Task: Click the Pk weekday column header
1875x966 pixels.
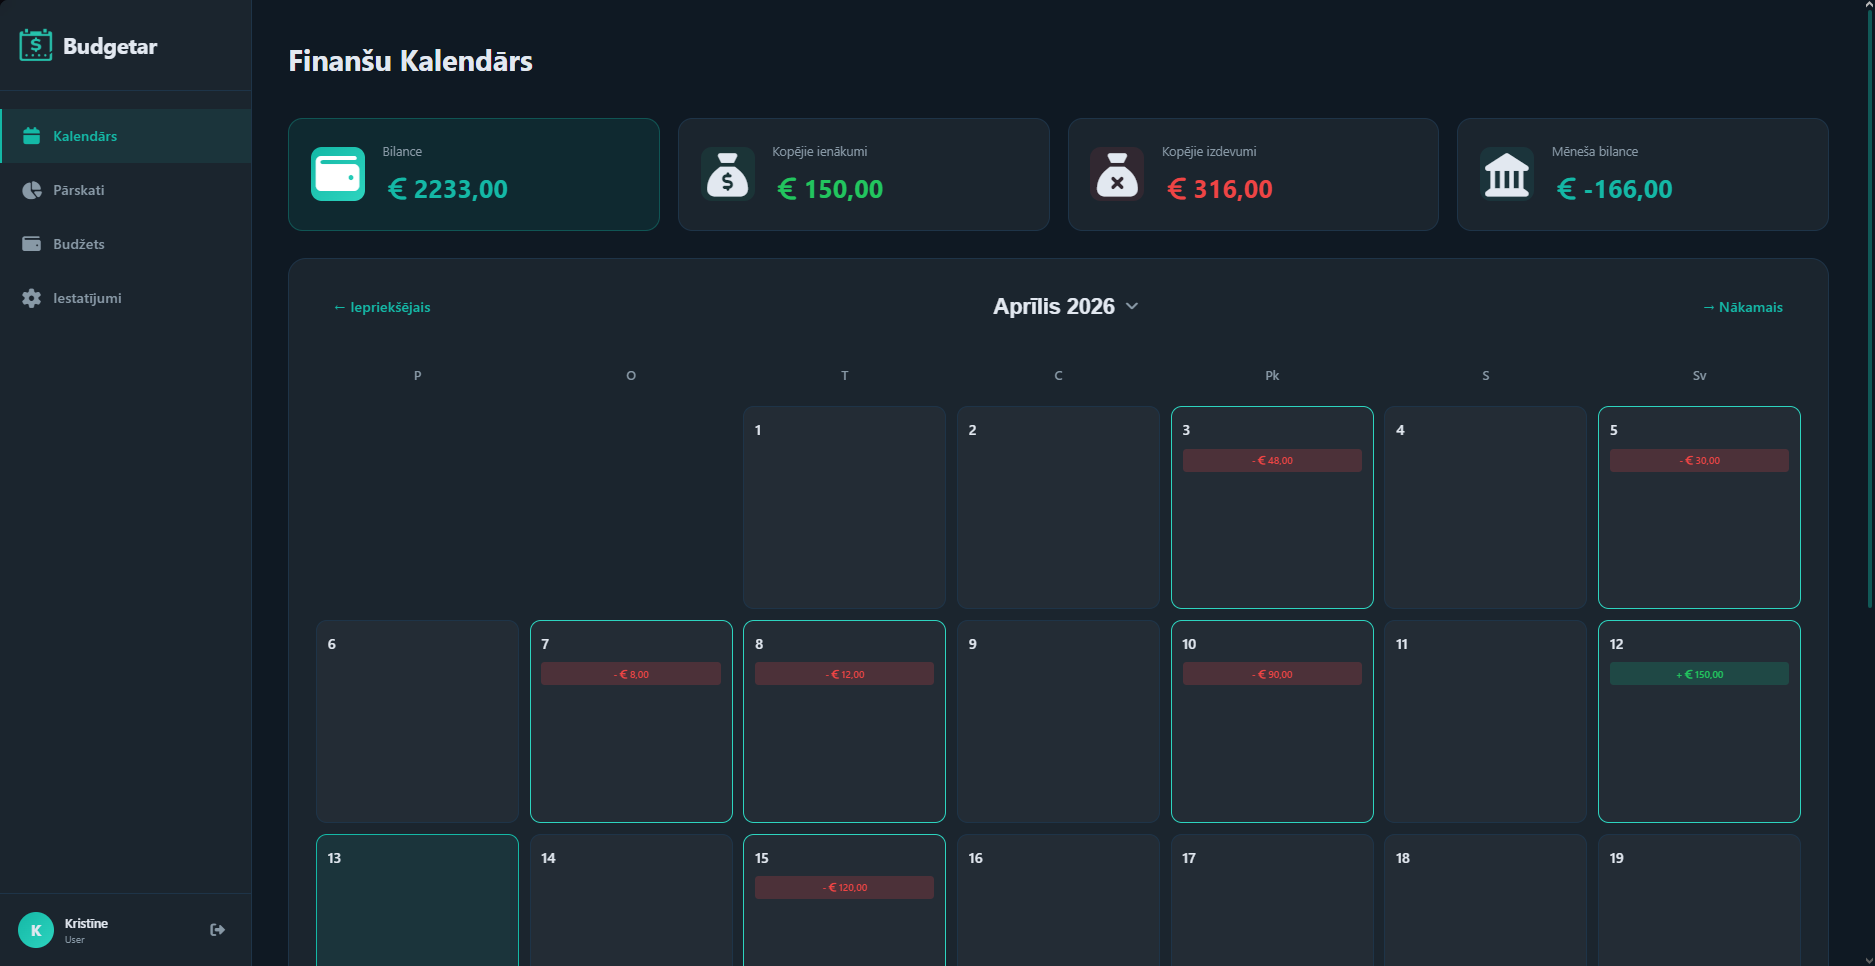Action: click(1272, 376)
